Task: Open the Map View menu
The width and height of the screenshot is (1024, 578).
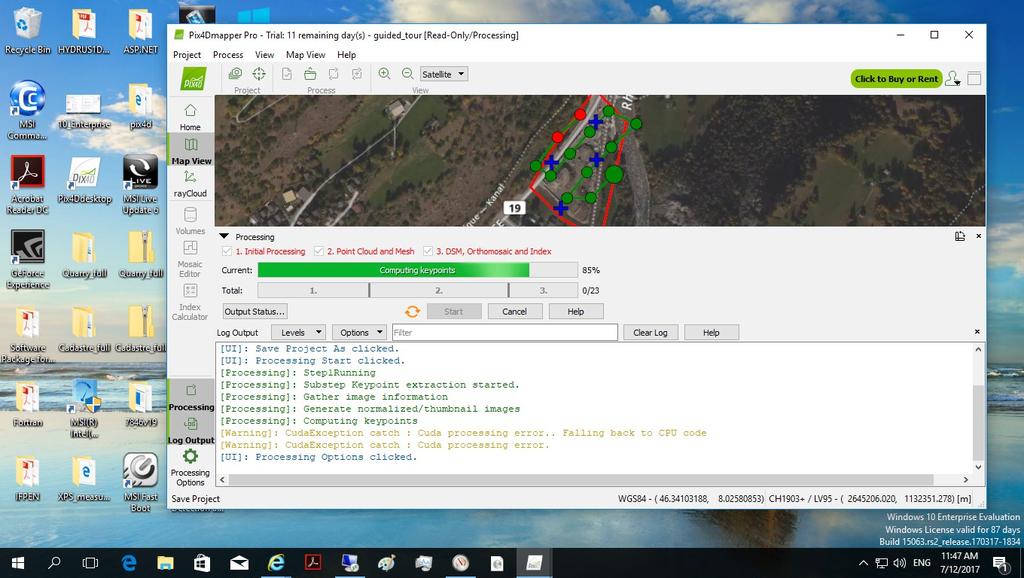Action: 306,55
